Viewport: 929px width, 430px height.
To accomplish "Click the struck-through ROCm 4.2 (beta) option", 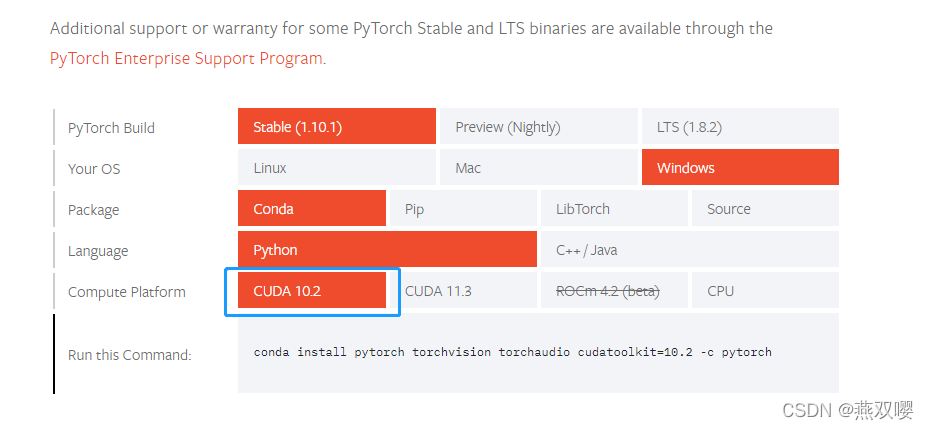I will click(614, 290).
